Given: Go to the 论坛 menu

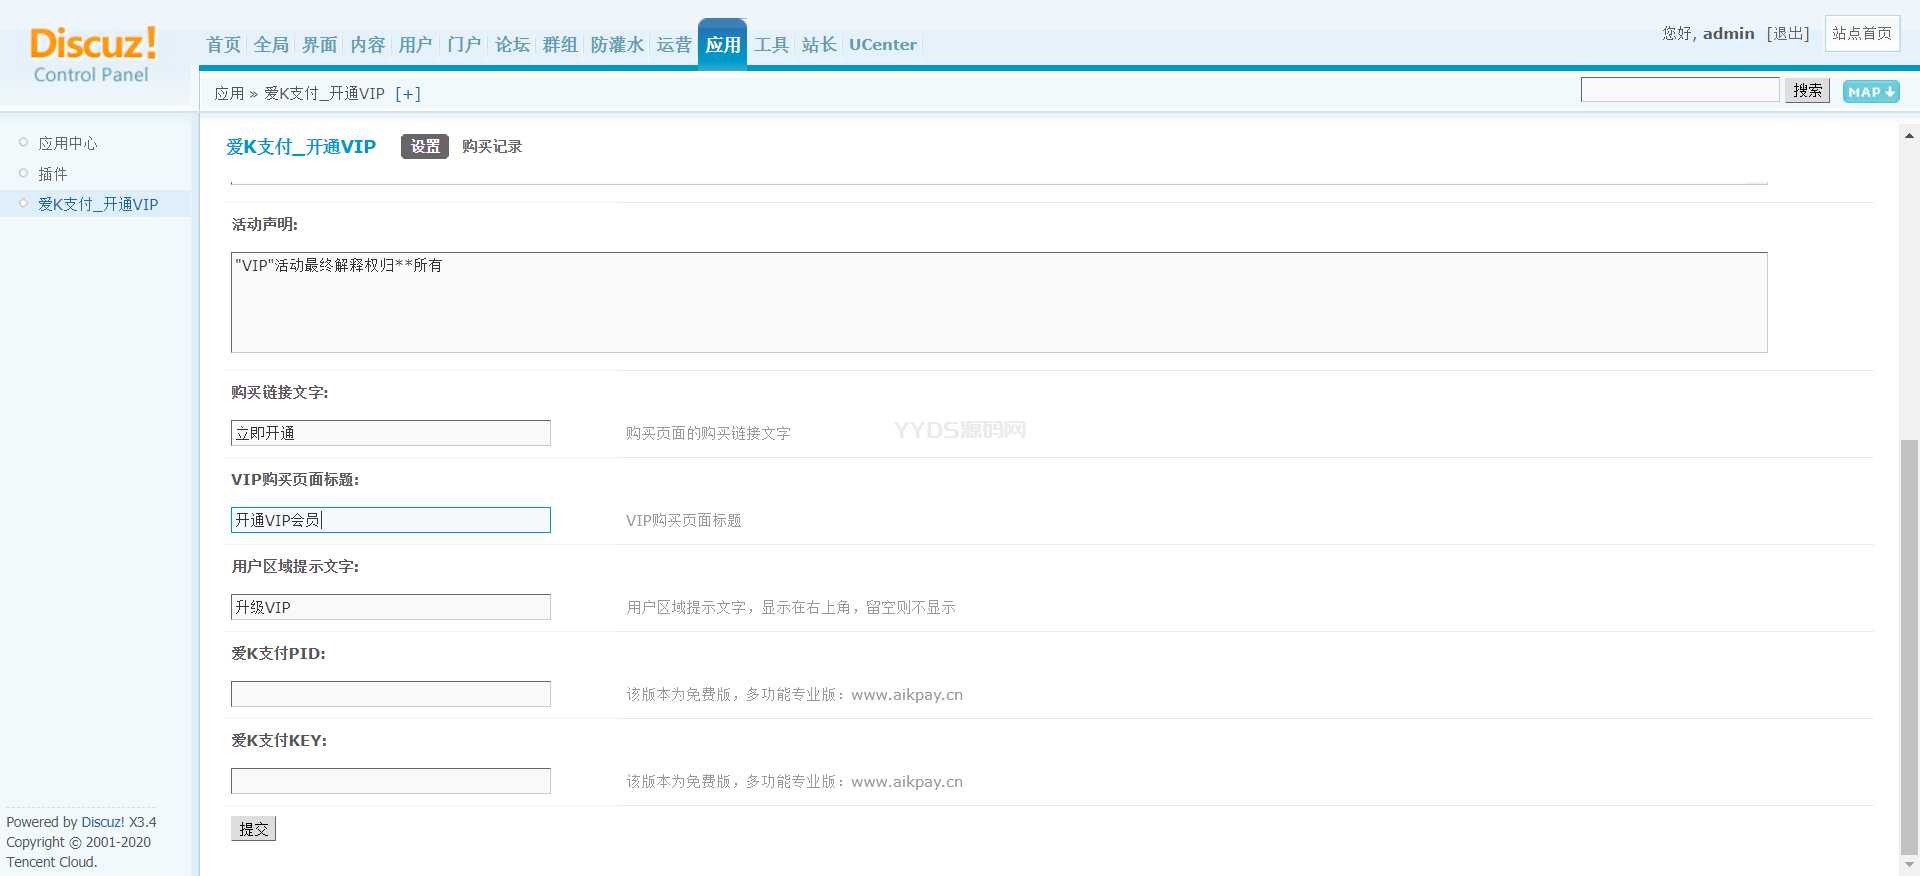Looking at the screenshot, I should click(512, 45).
